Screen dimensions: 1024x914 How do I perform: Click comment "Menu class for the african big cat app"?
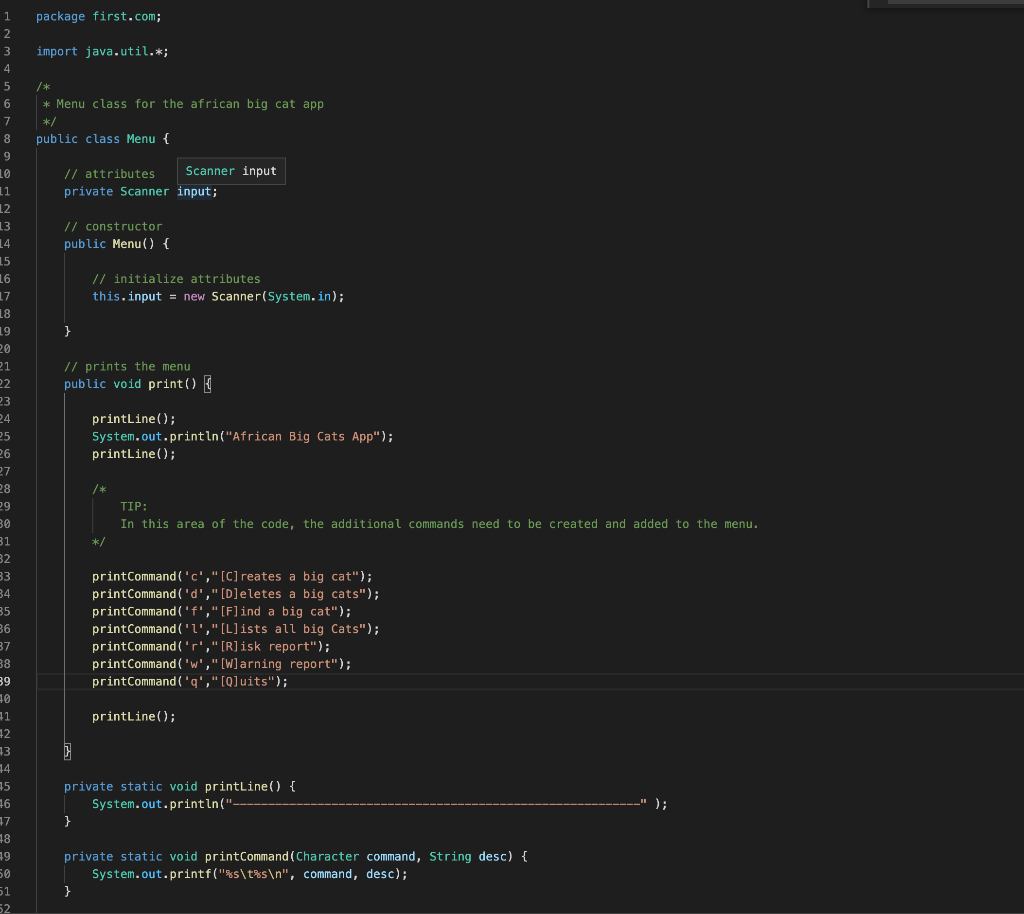tap(190, 104)
